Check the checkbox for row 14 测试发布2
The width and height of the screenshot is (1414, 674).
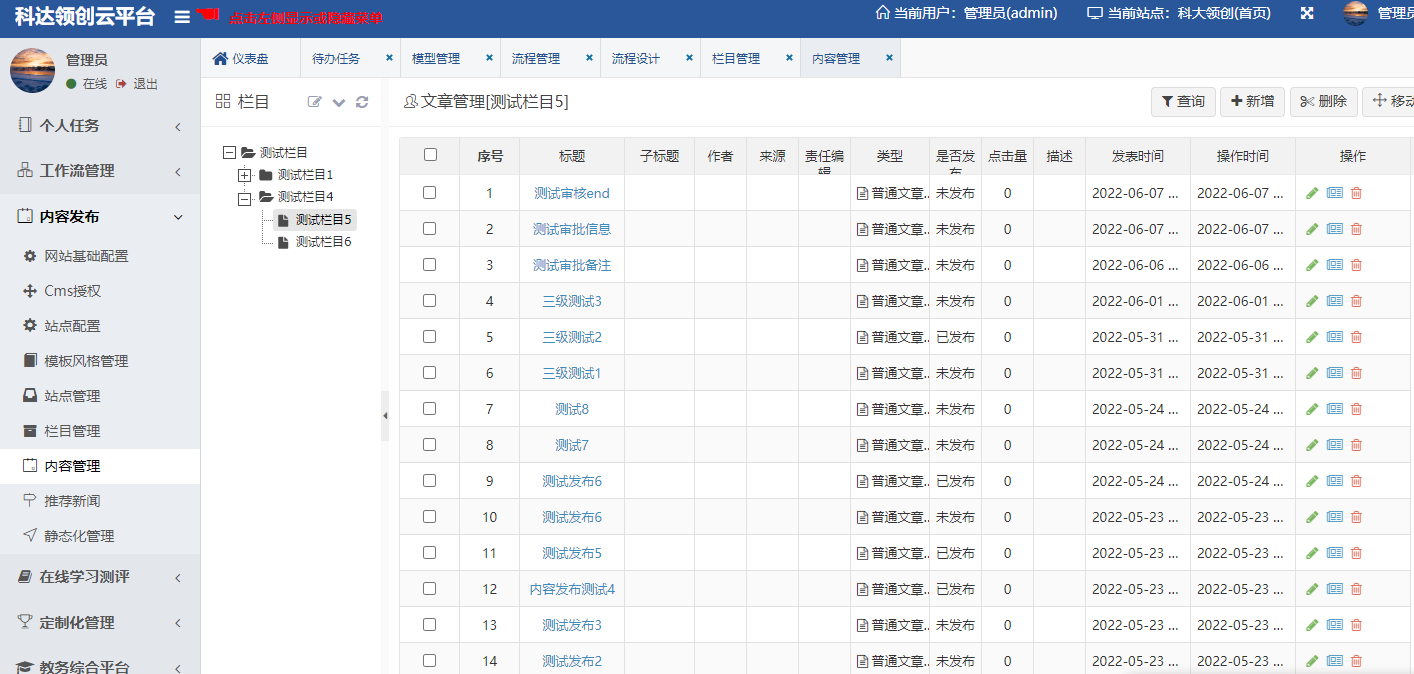pyautogui.click(x=430, y=661)
